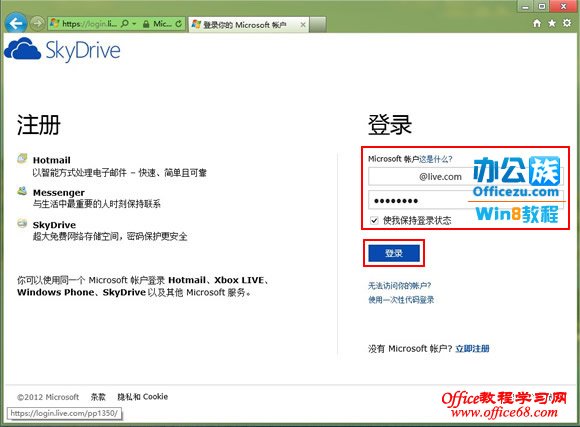This screenshot has width=580, height=427.
Task: Open the Tools gear icon
Action: tap(567, 23)
